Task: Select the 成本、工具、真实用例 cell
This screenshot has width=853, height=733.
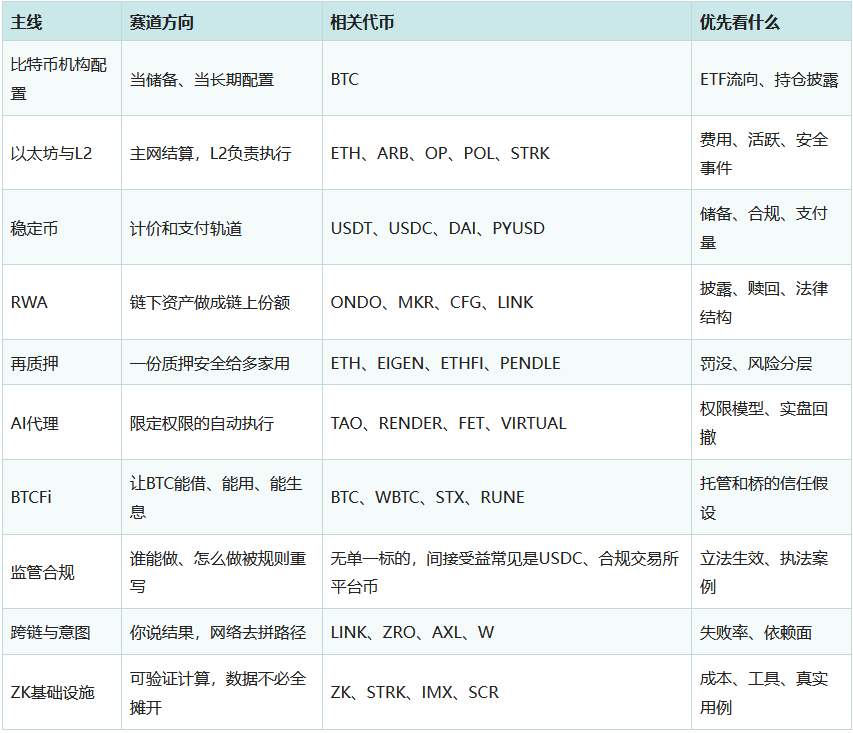Action: tap(771, 692)
